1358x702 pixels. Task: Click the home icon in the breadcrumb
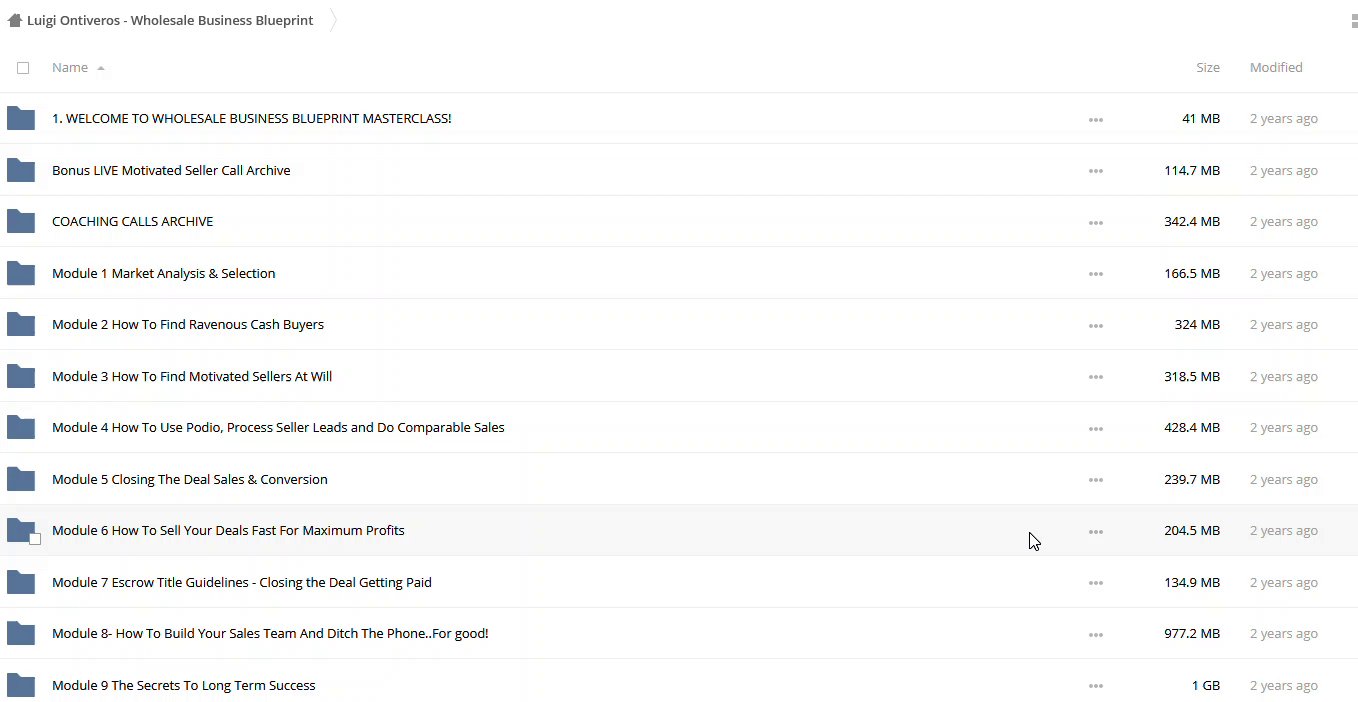pyautogui.click(x=15, y=20)
